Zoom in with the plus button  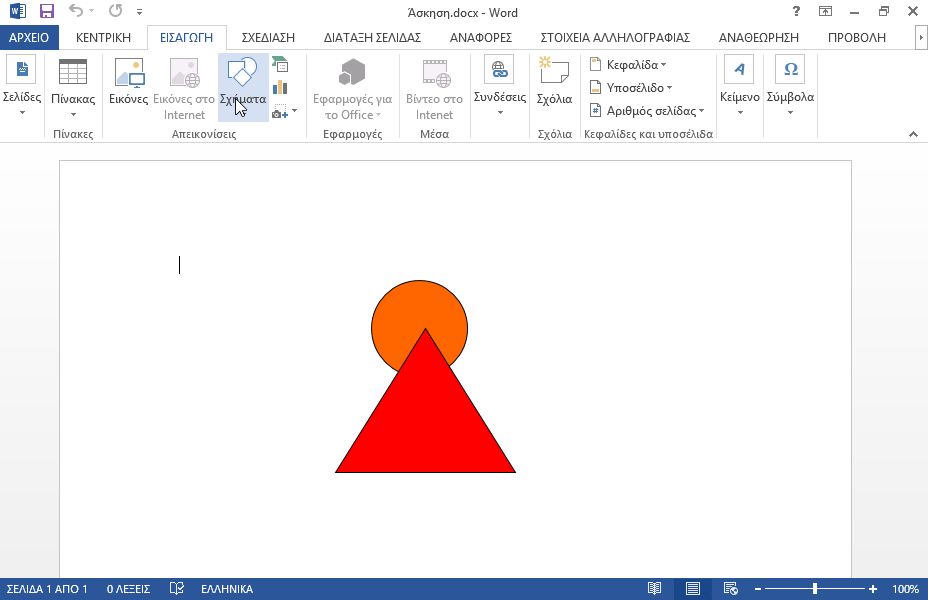[873, 589]
